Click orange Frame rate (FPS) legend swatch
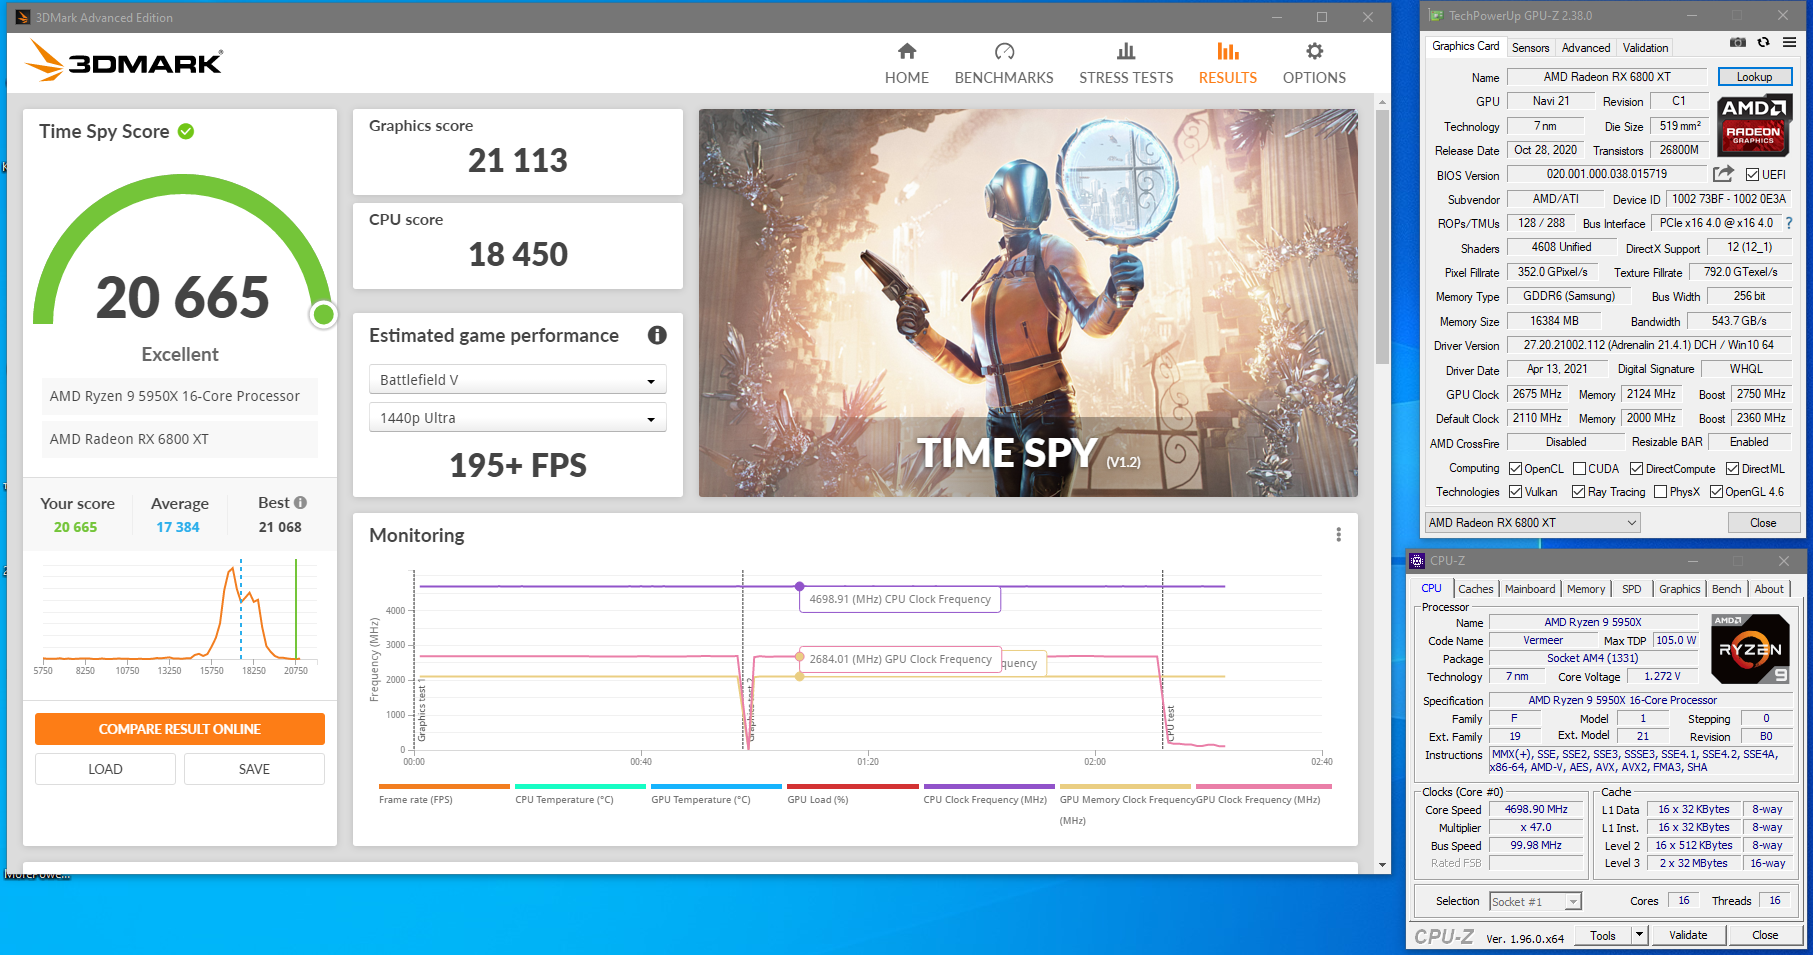 click(444, 787)
